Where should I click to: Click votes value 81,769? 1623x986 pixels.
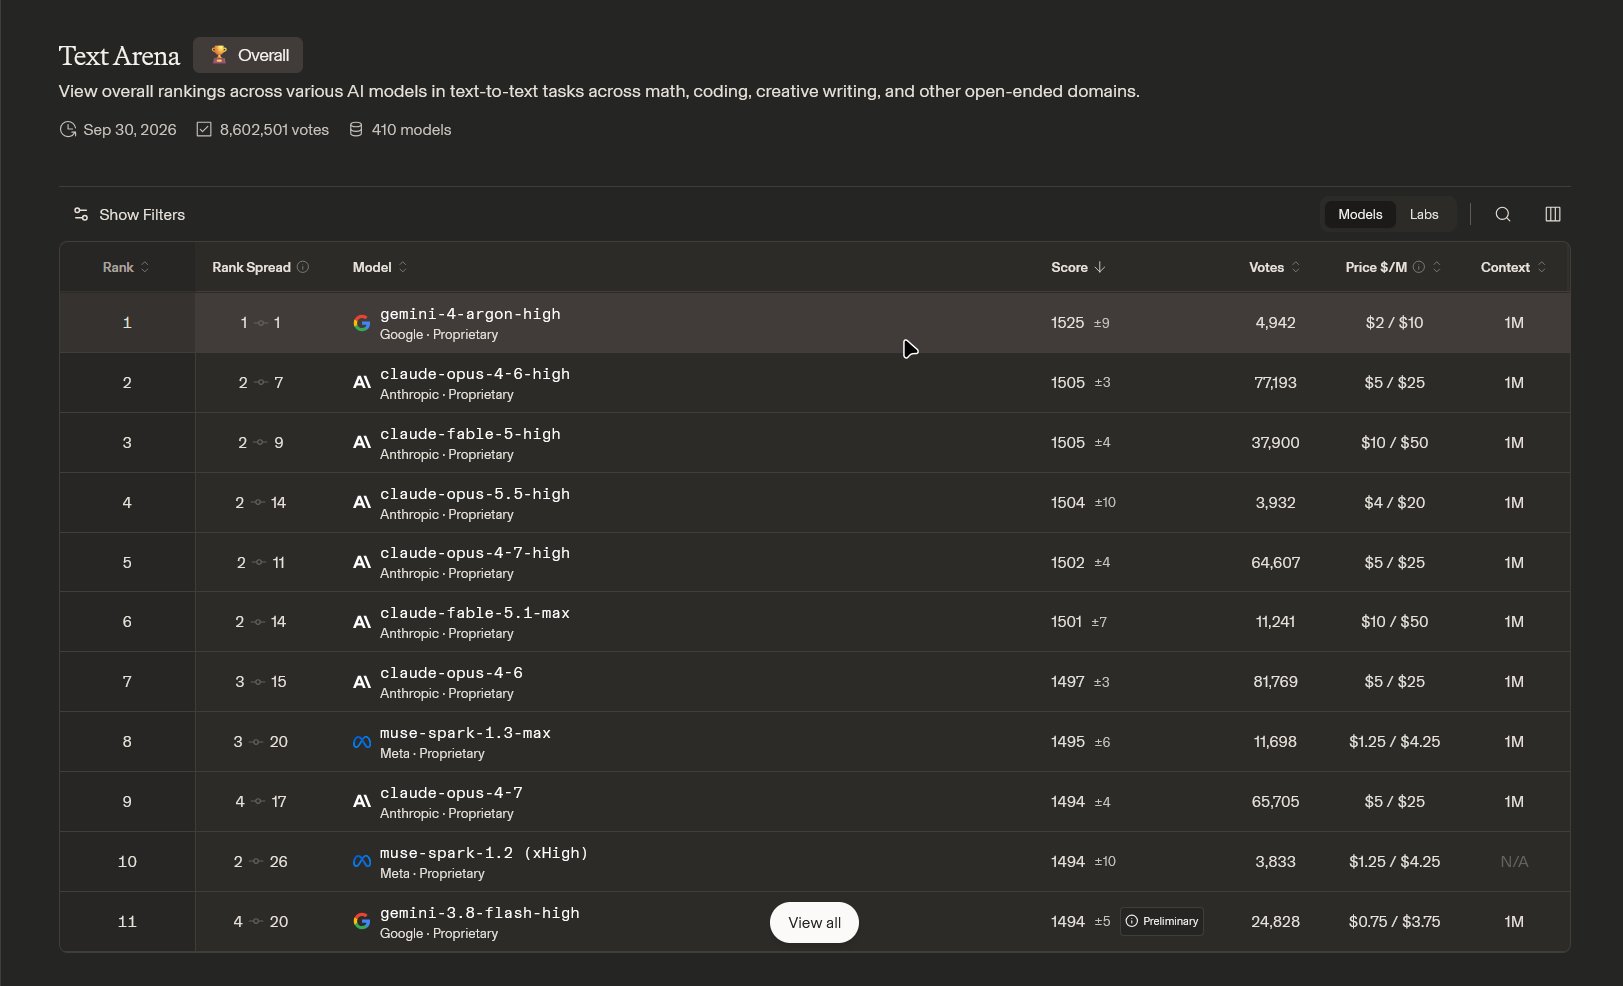[1275, 682]
